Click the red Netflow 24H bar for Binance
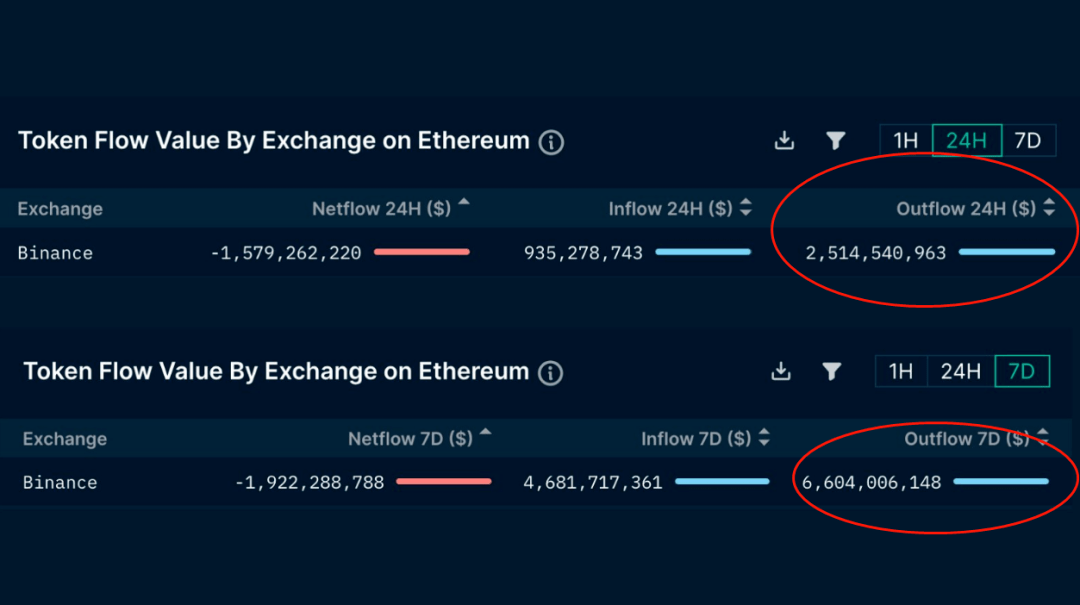This screenshot has height=605, width=1080. point(421,252)
